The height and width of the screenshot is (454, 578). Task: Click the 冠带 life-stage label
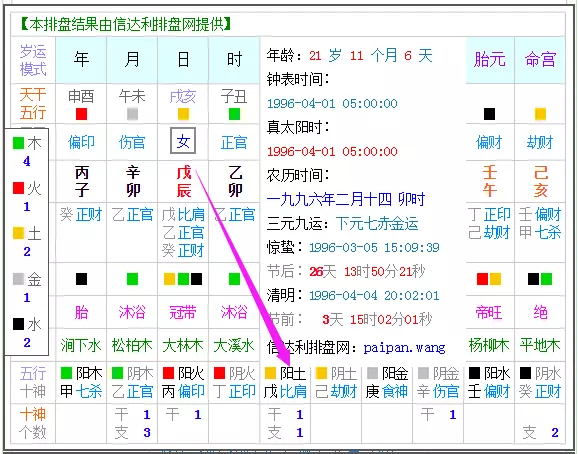pos(183,313)
